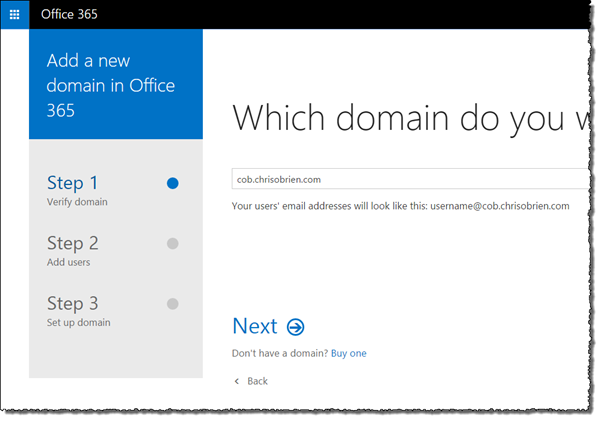Screen dimensions: 601x421
Task: Click the blue Step 1 indicator dot
Action: click(172, 183)
